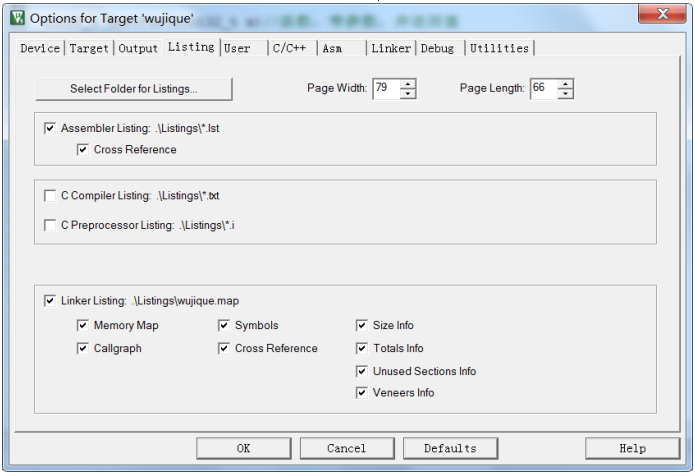Focus the Page Width input field

pyautogui.click(x=387, y=88)
